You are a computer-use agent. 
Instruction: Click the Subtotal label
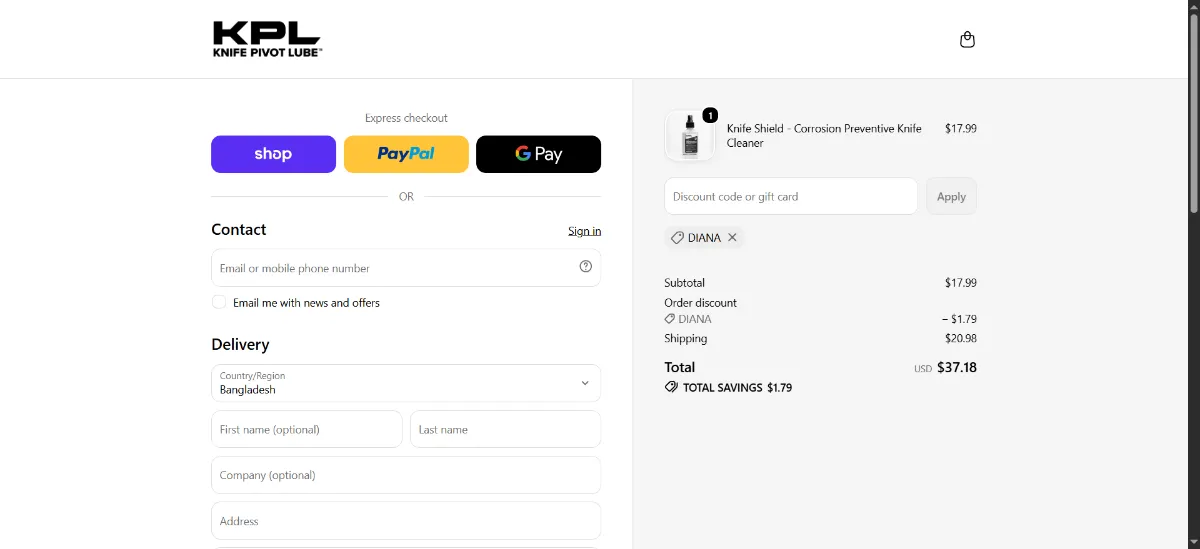684,283
